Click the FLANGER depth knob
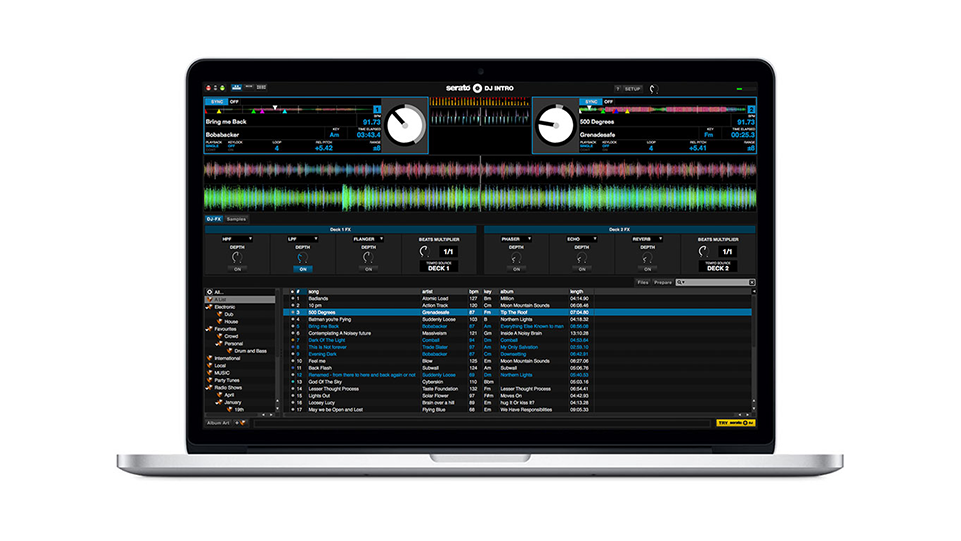 pyautogui.click(x=368, y=258)
